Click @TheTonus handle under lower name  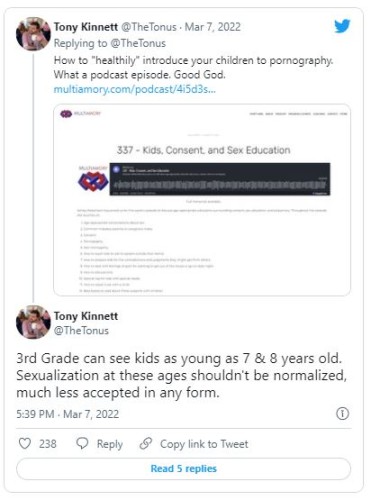81,330
